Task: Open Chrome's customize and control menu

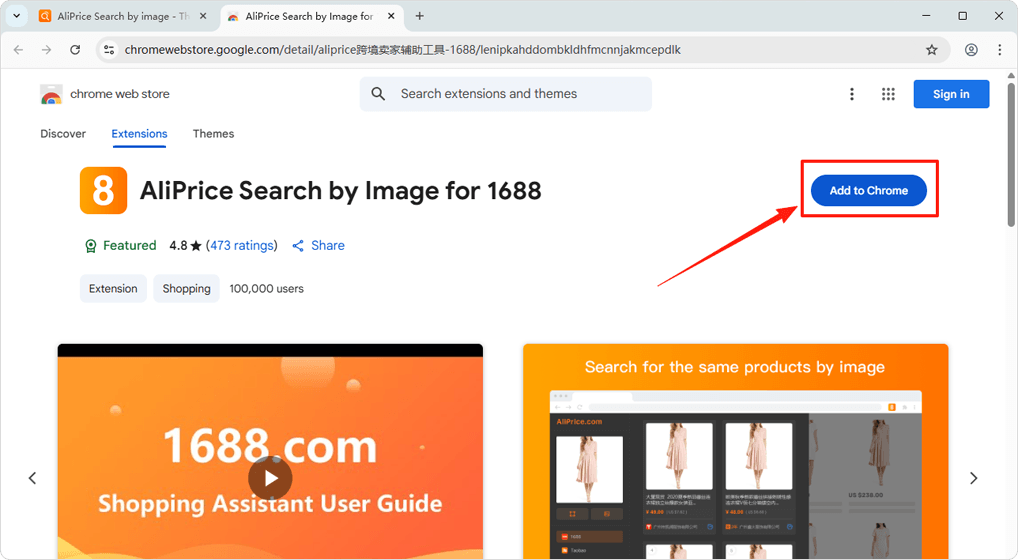Action: click(999, 50)
